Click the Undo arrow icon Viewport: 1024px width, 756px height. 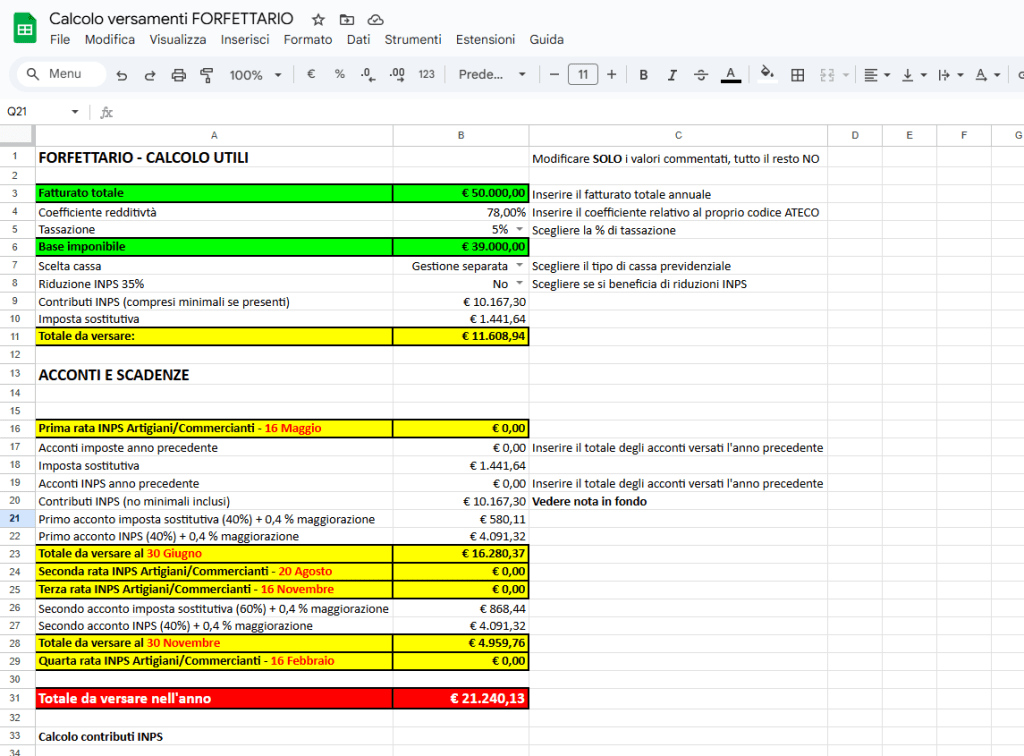121,75
